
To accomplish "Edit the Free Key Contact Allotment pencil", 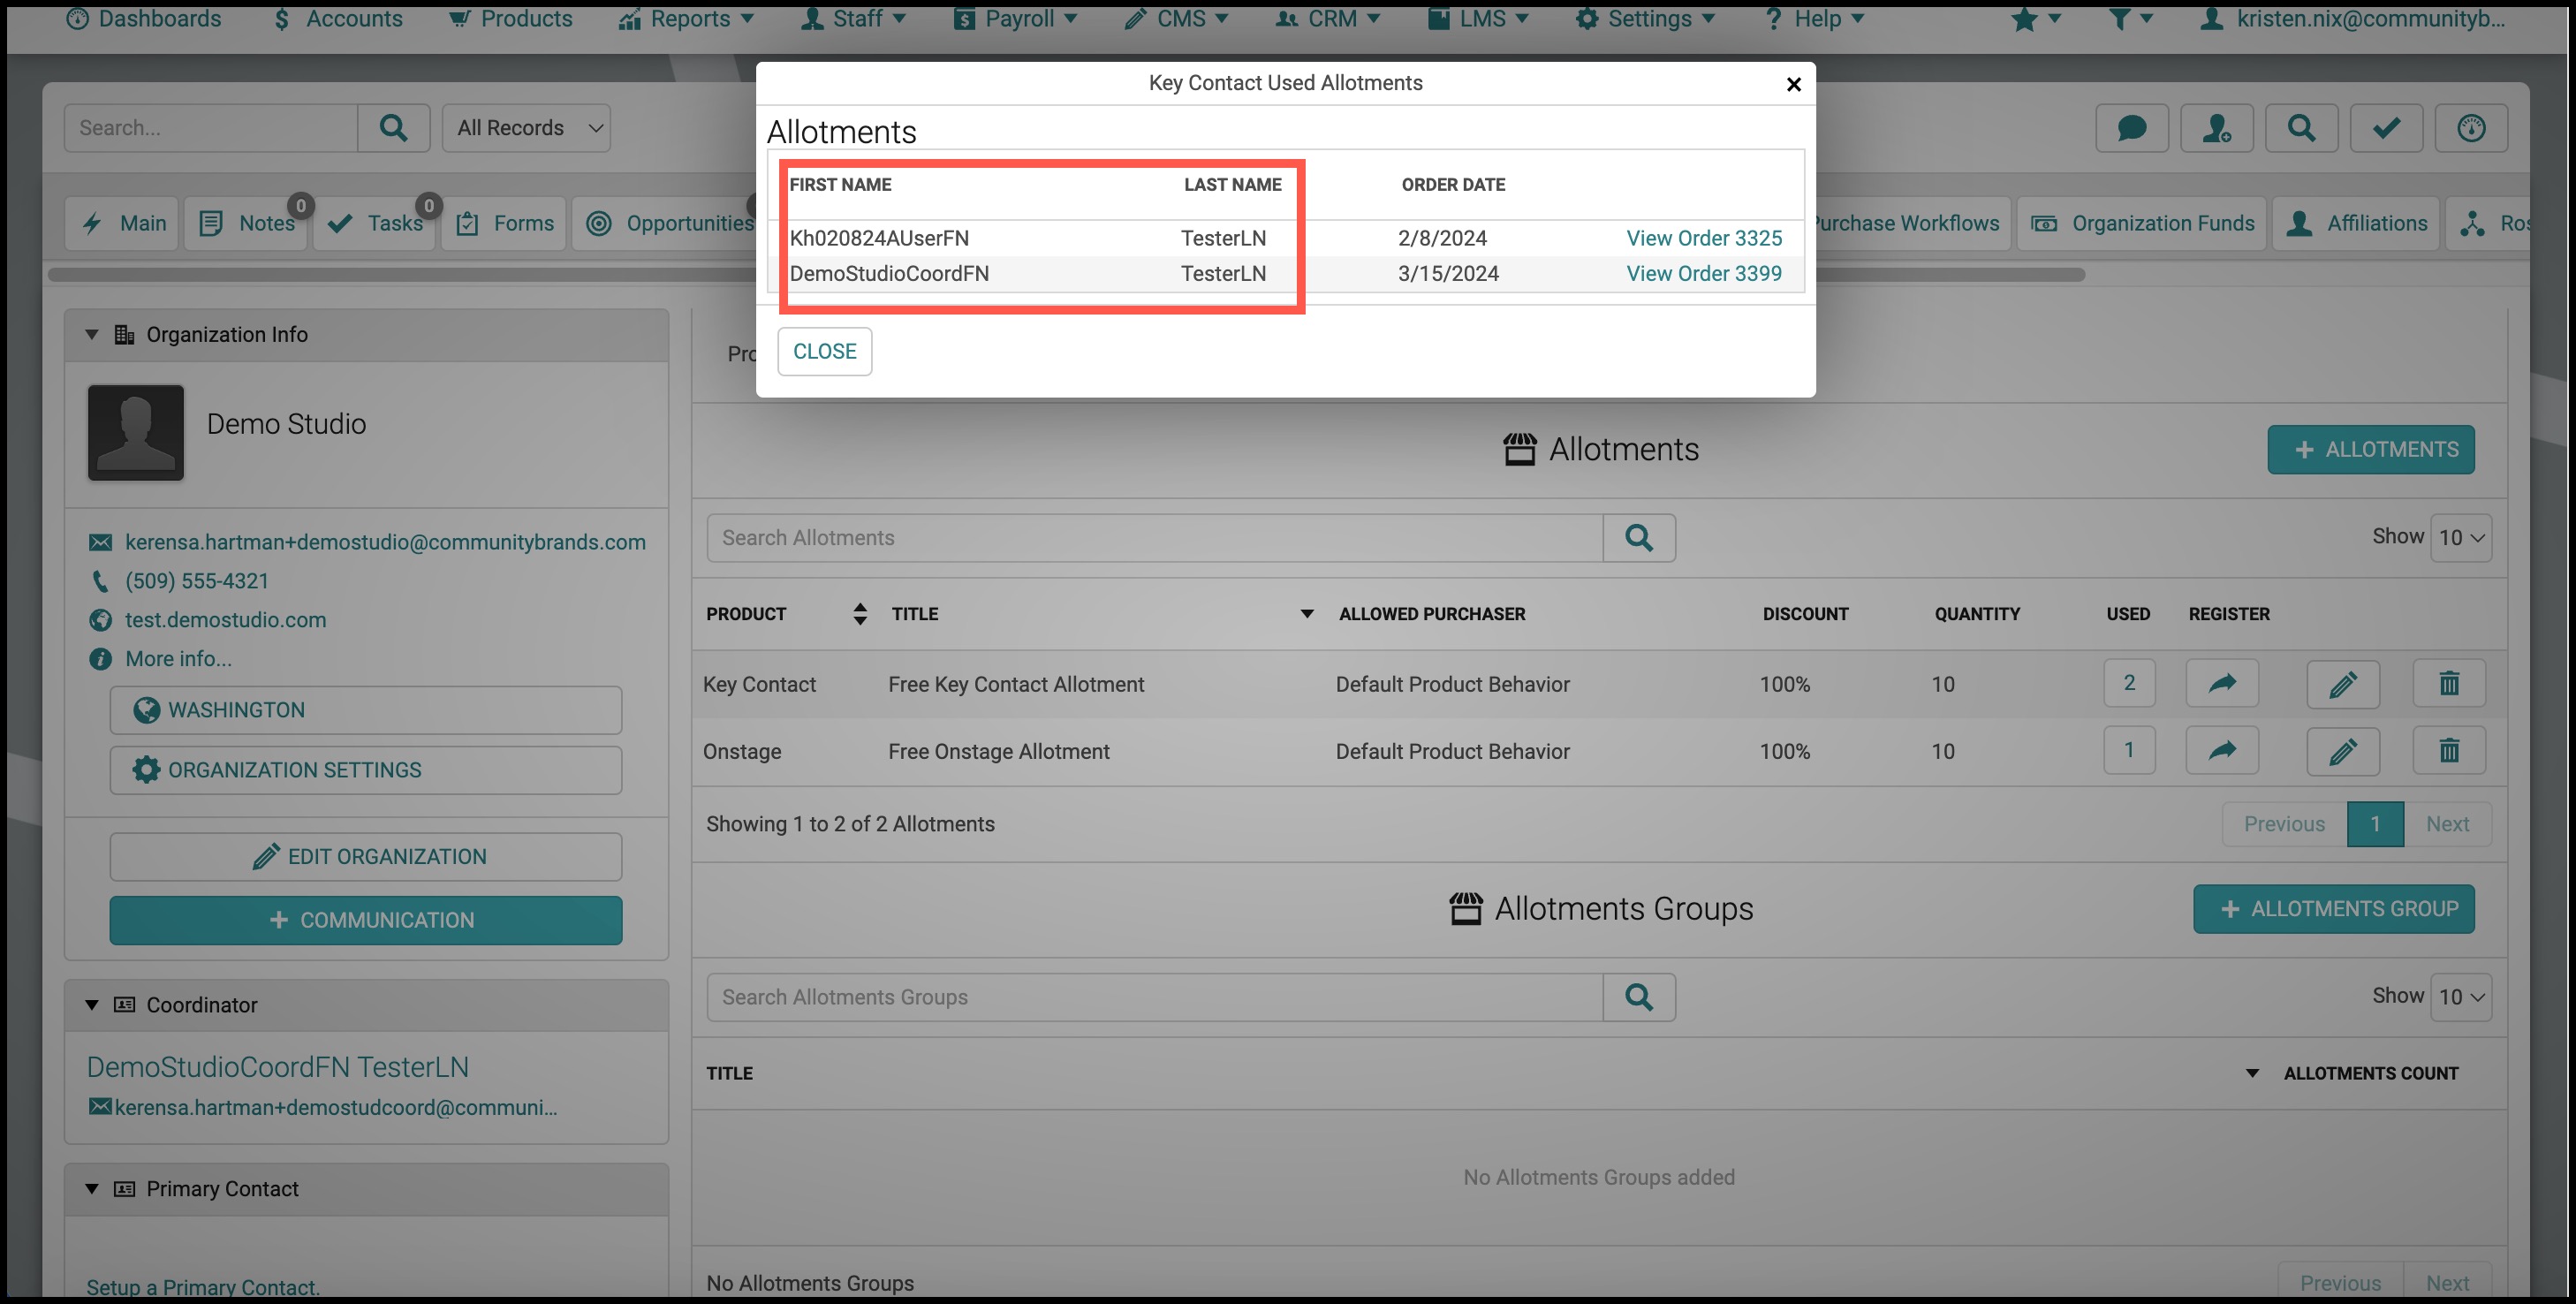I will 2343,684.
